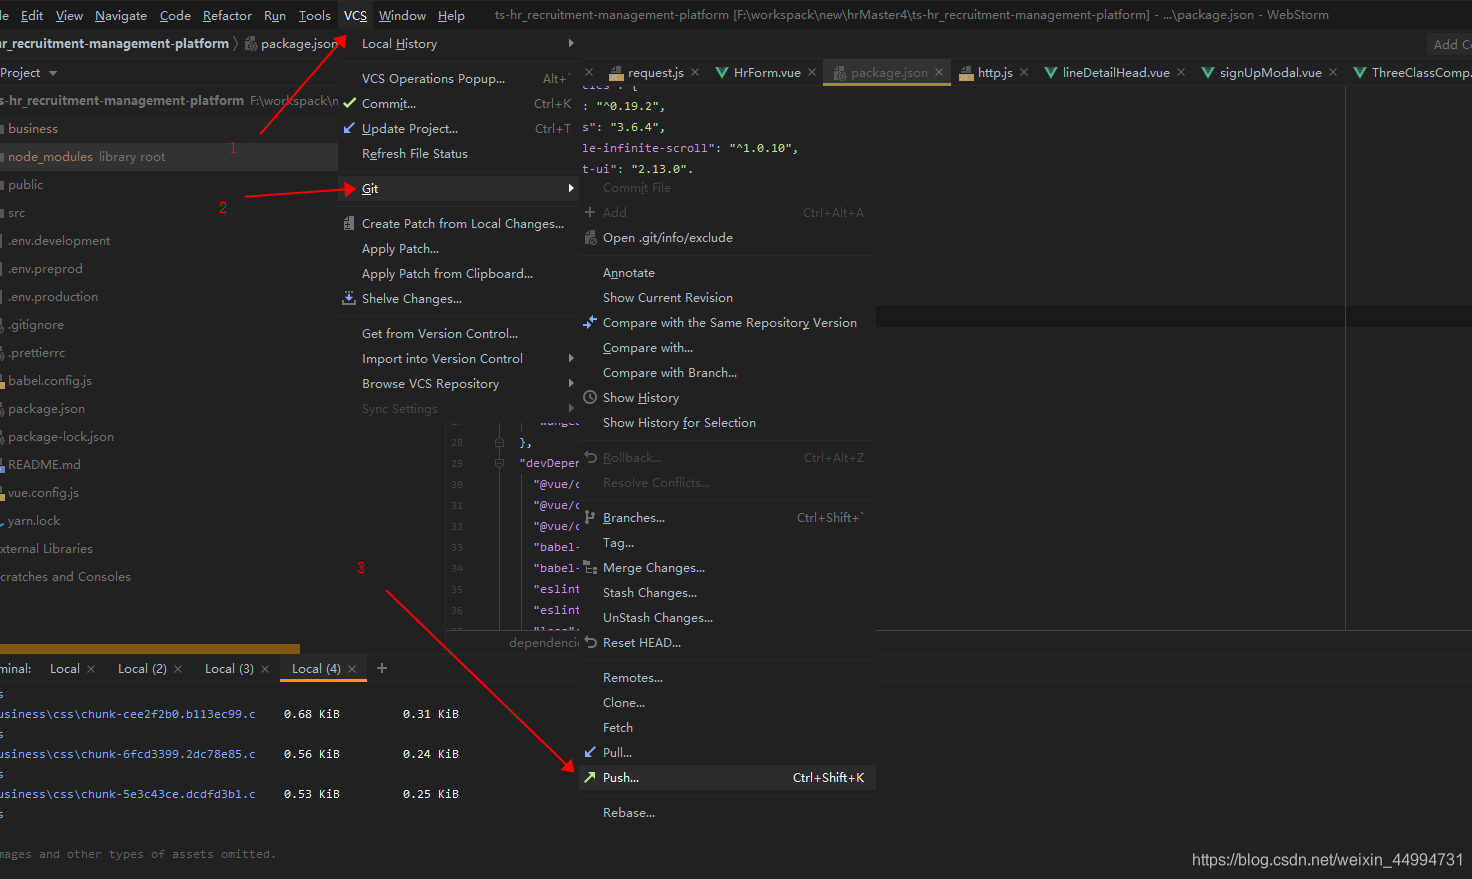Click the Push arrow icon in Git submenu
This screenshot has width=1472, height=879.
(x=590, y=777)
